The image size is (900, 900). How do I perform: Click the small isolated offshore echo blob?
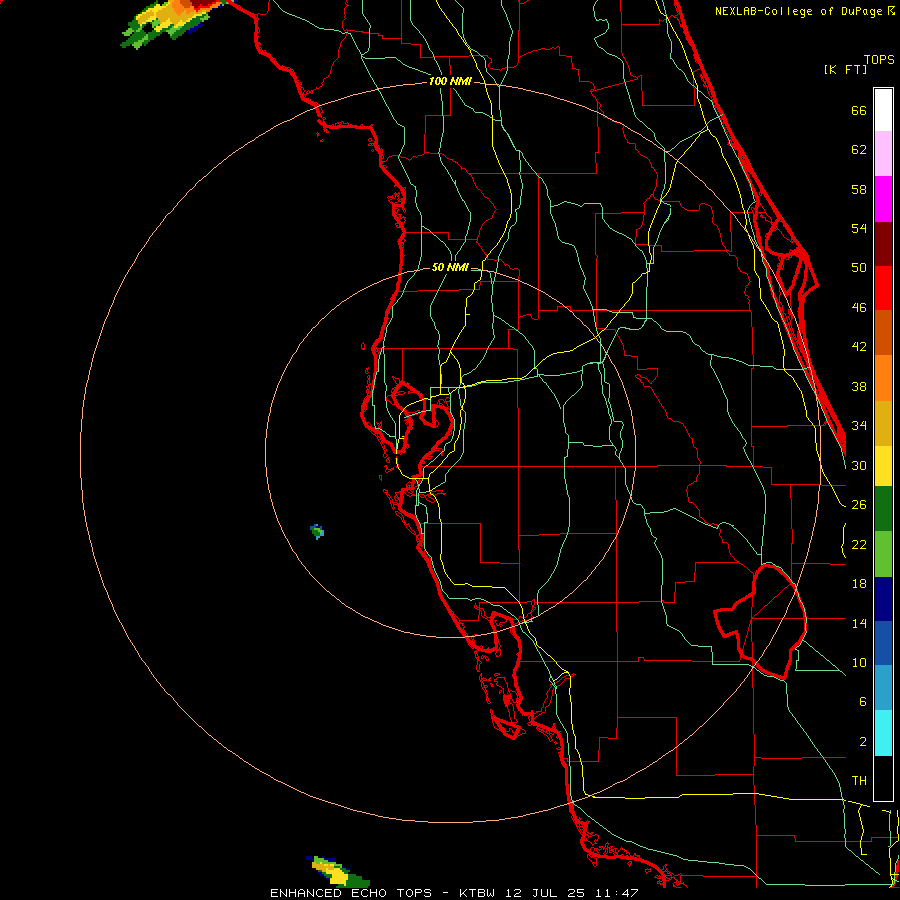(x=317, y=532)
